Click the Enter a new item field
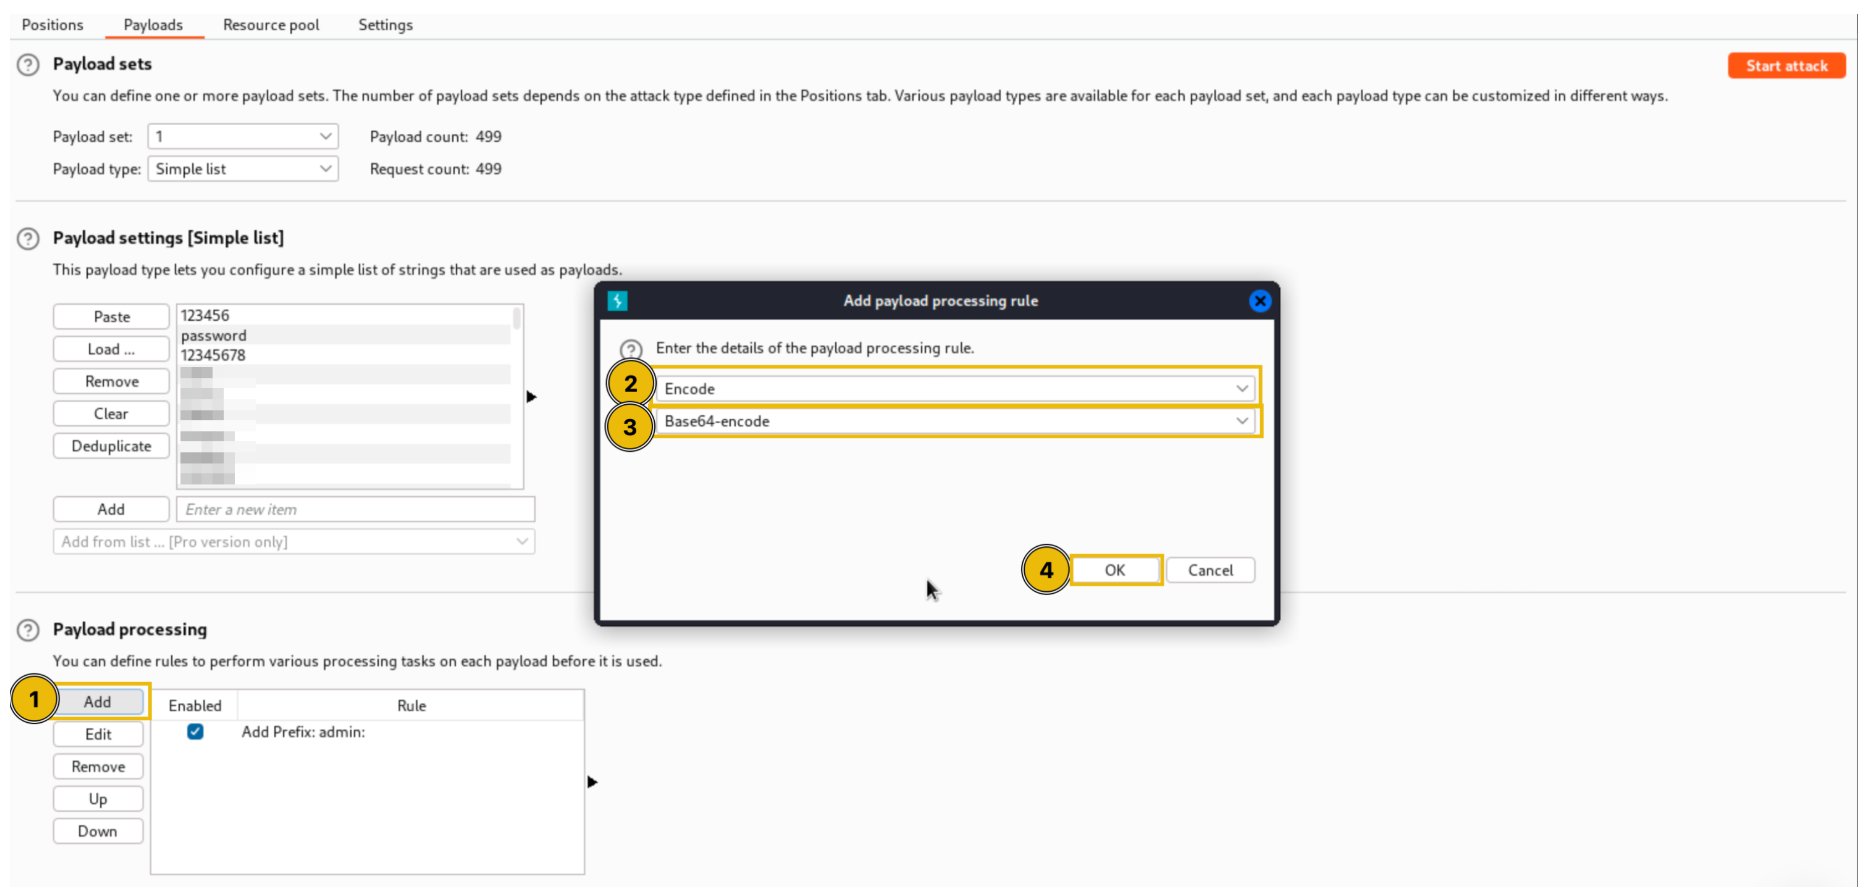 [355, 510]
